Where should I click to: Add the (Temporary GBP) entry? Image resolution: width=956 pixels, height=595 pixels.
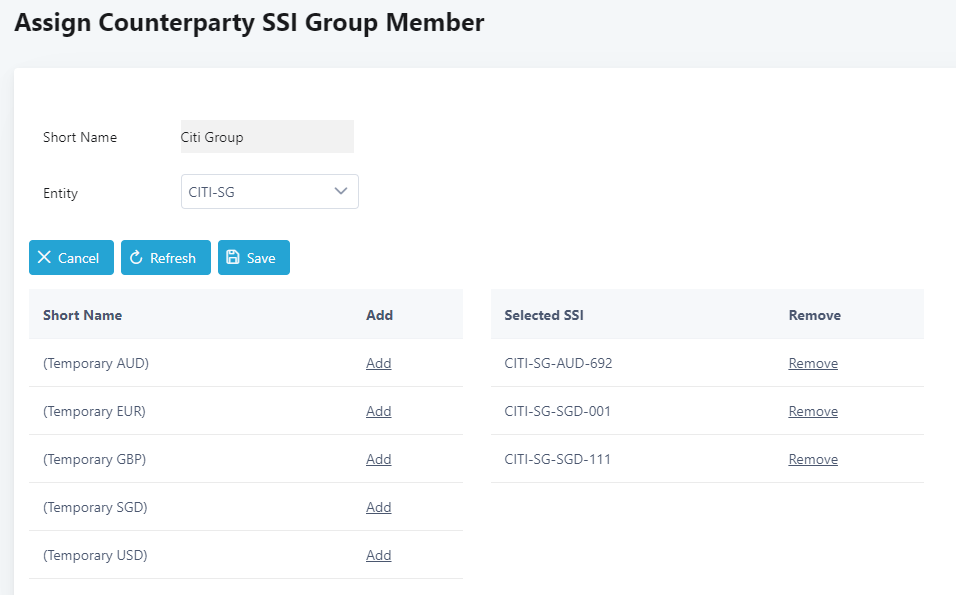pos(378,460)
